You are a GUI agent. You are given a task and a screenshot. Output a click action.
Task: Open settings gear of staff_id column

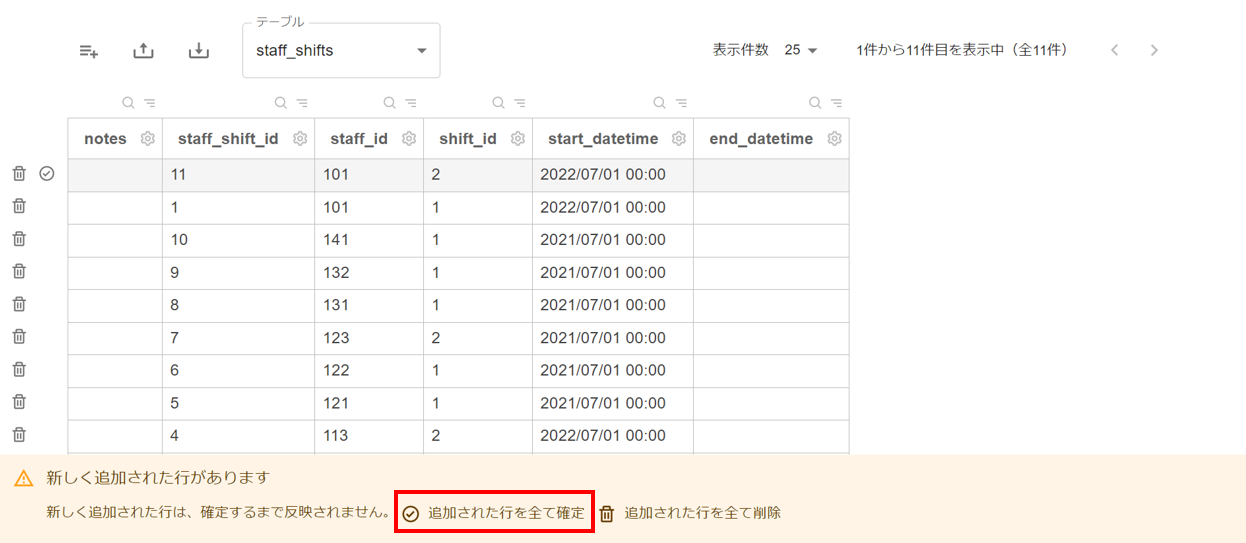(409, 139)
